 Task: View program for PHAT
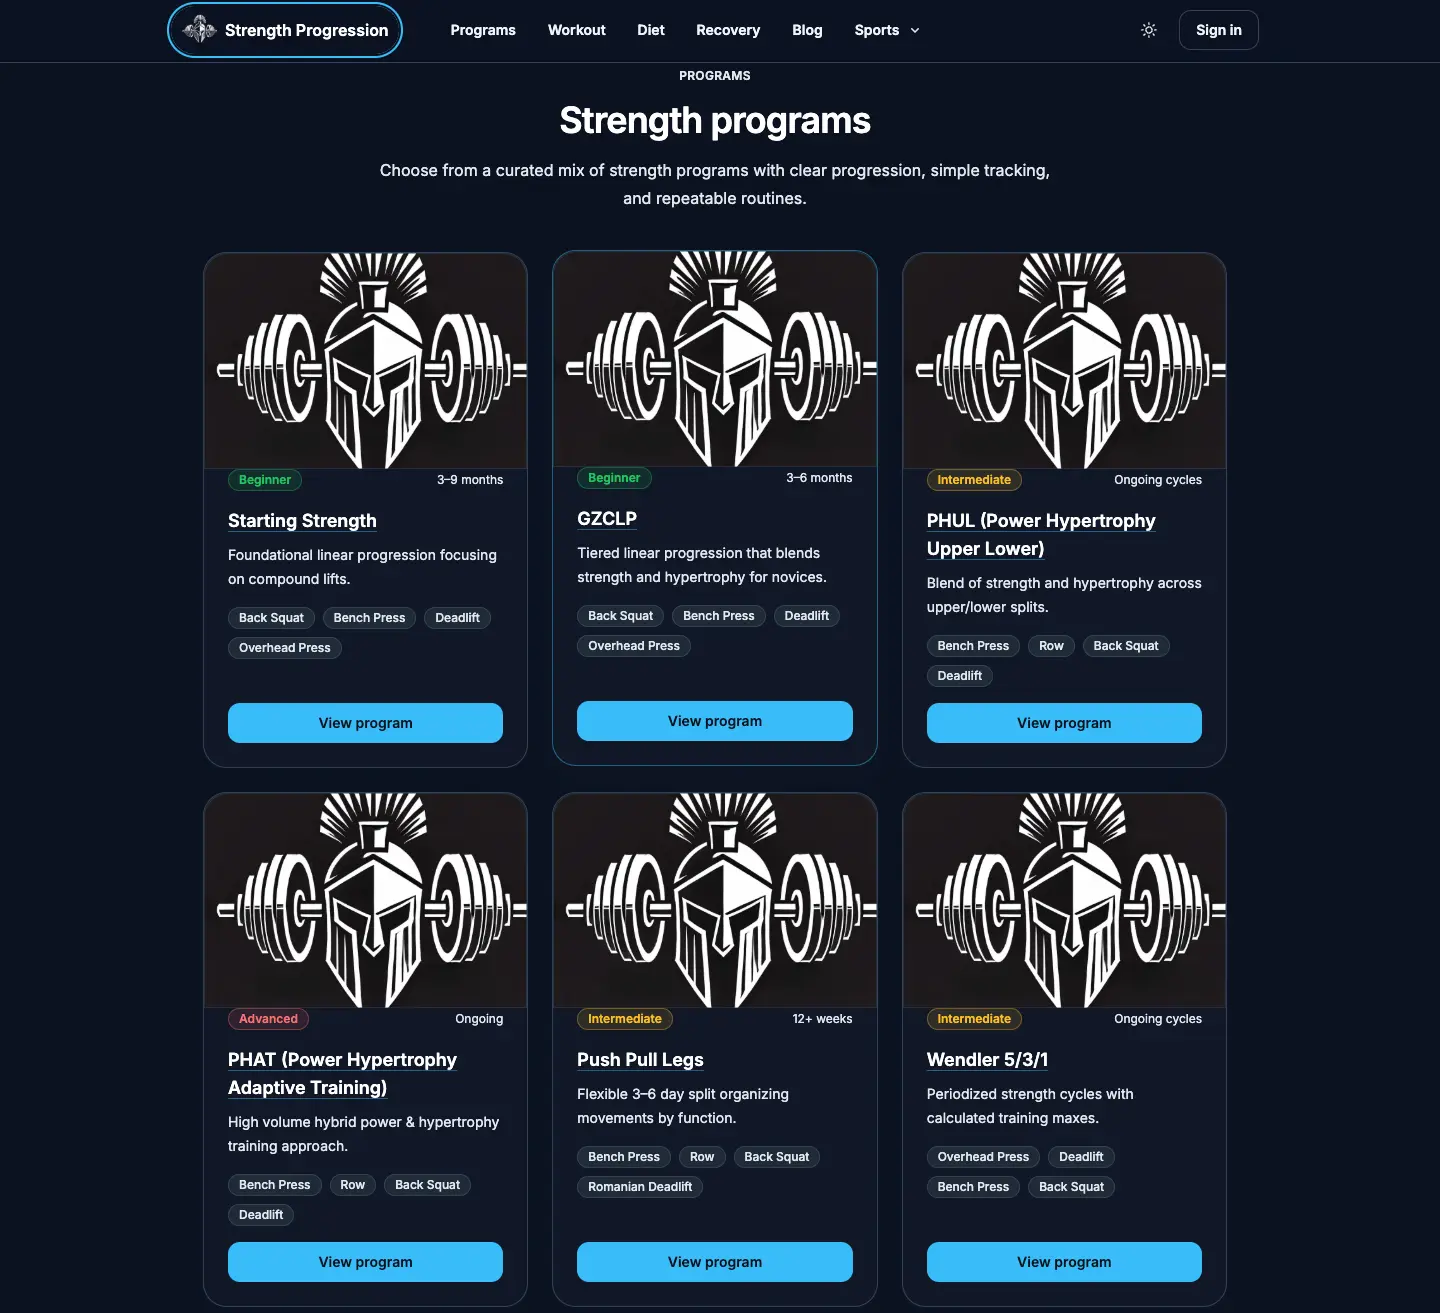click(x=365, y=1262)
